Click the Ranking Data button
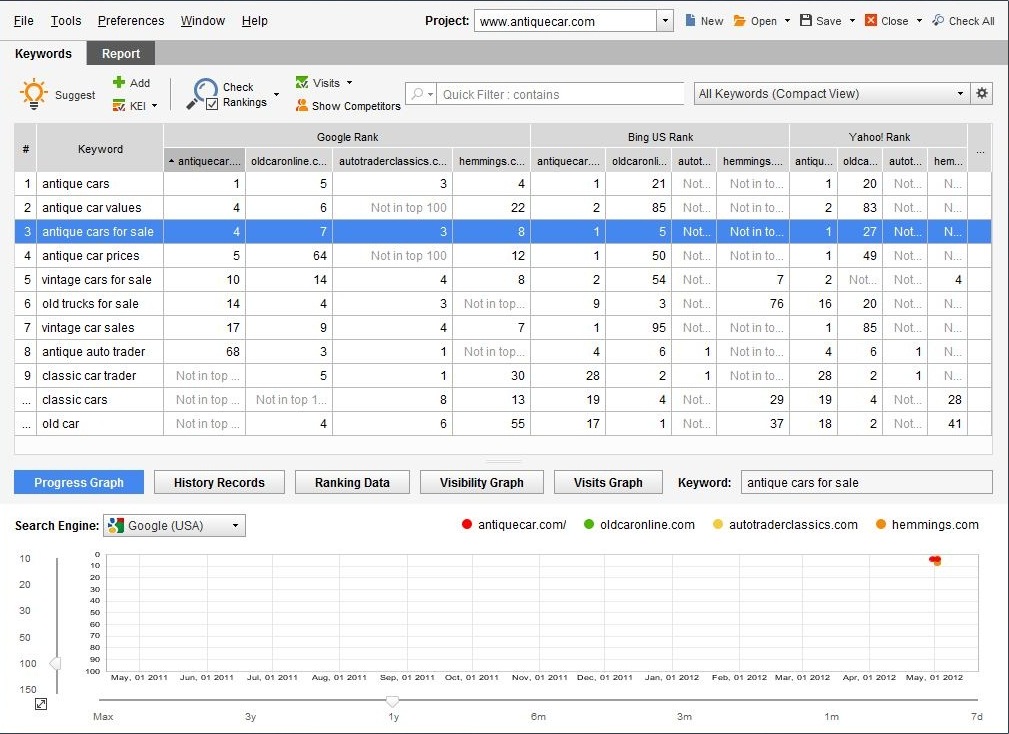Viewport: 1009px width, 734px height. click(x=352, y=482)
